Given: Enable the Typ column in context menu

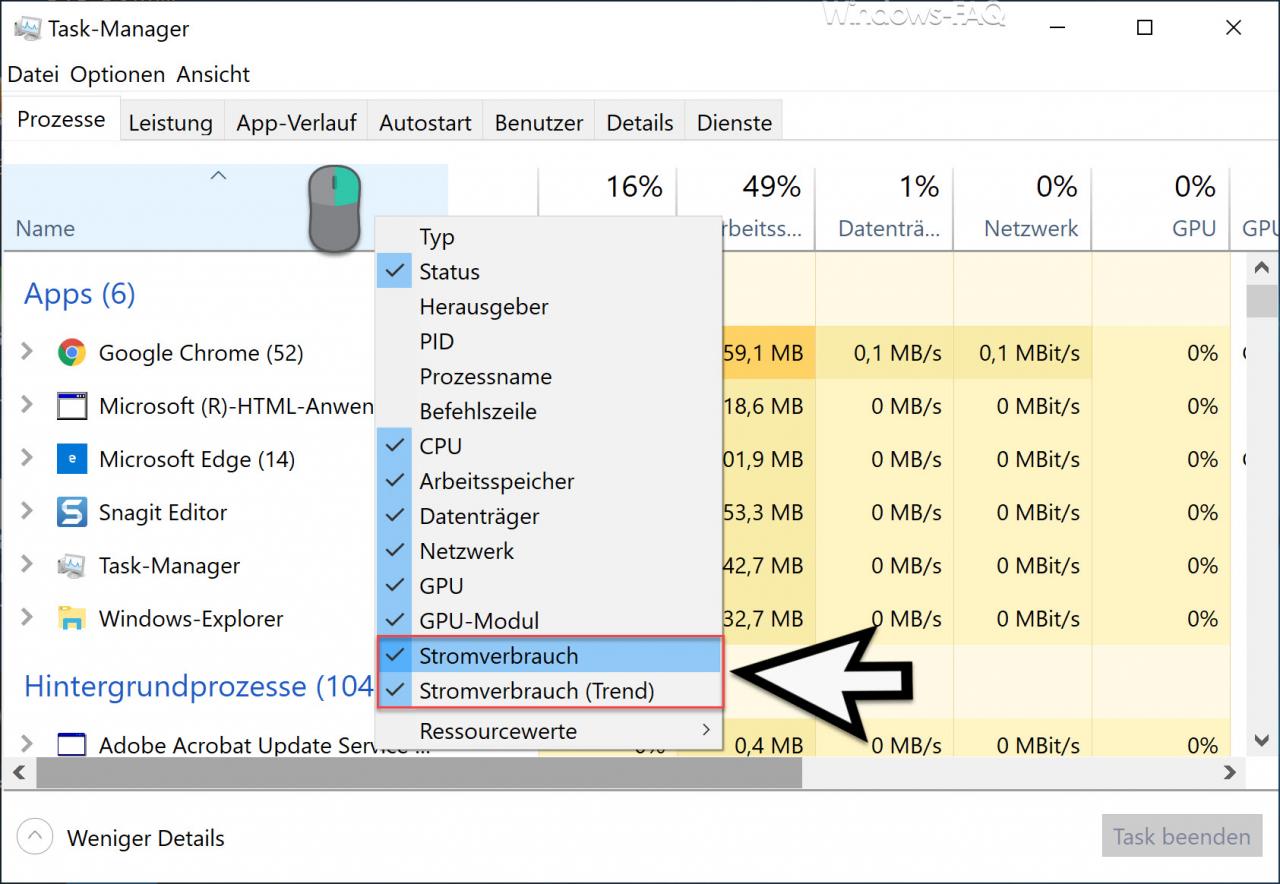Looking at the screenshot, I should (x=548, y=237).
